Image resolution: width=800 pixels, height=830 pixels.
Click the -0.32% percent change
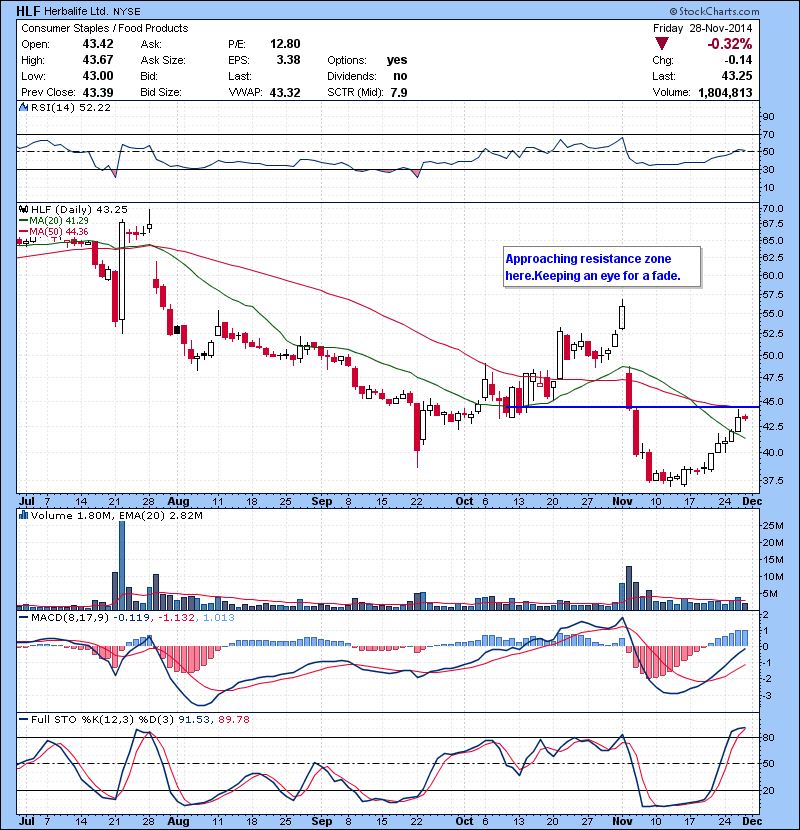[x=730, y=43]
